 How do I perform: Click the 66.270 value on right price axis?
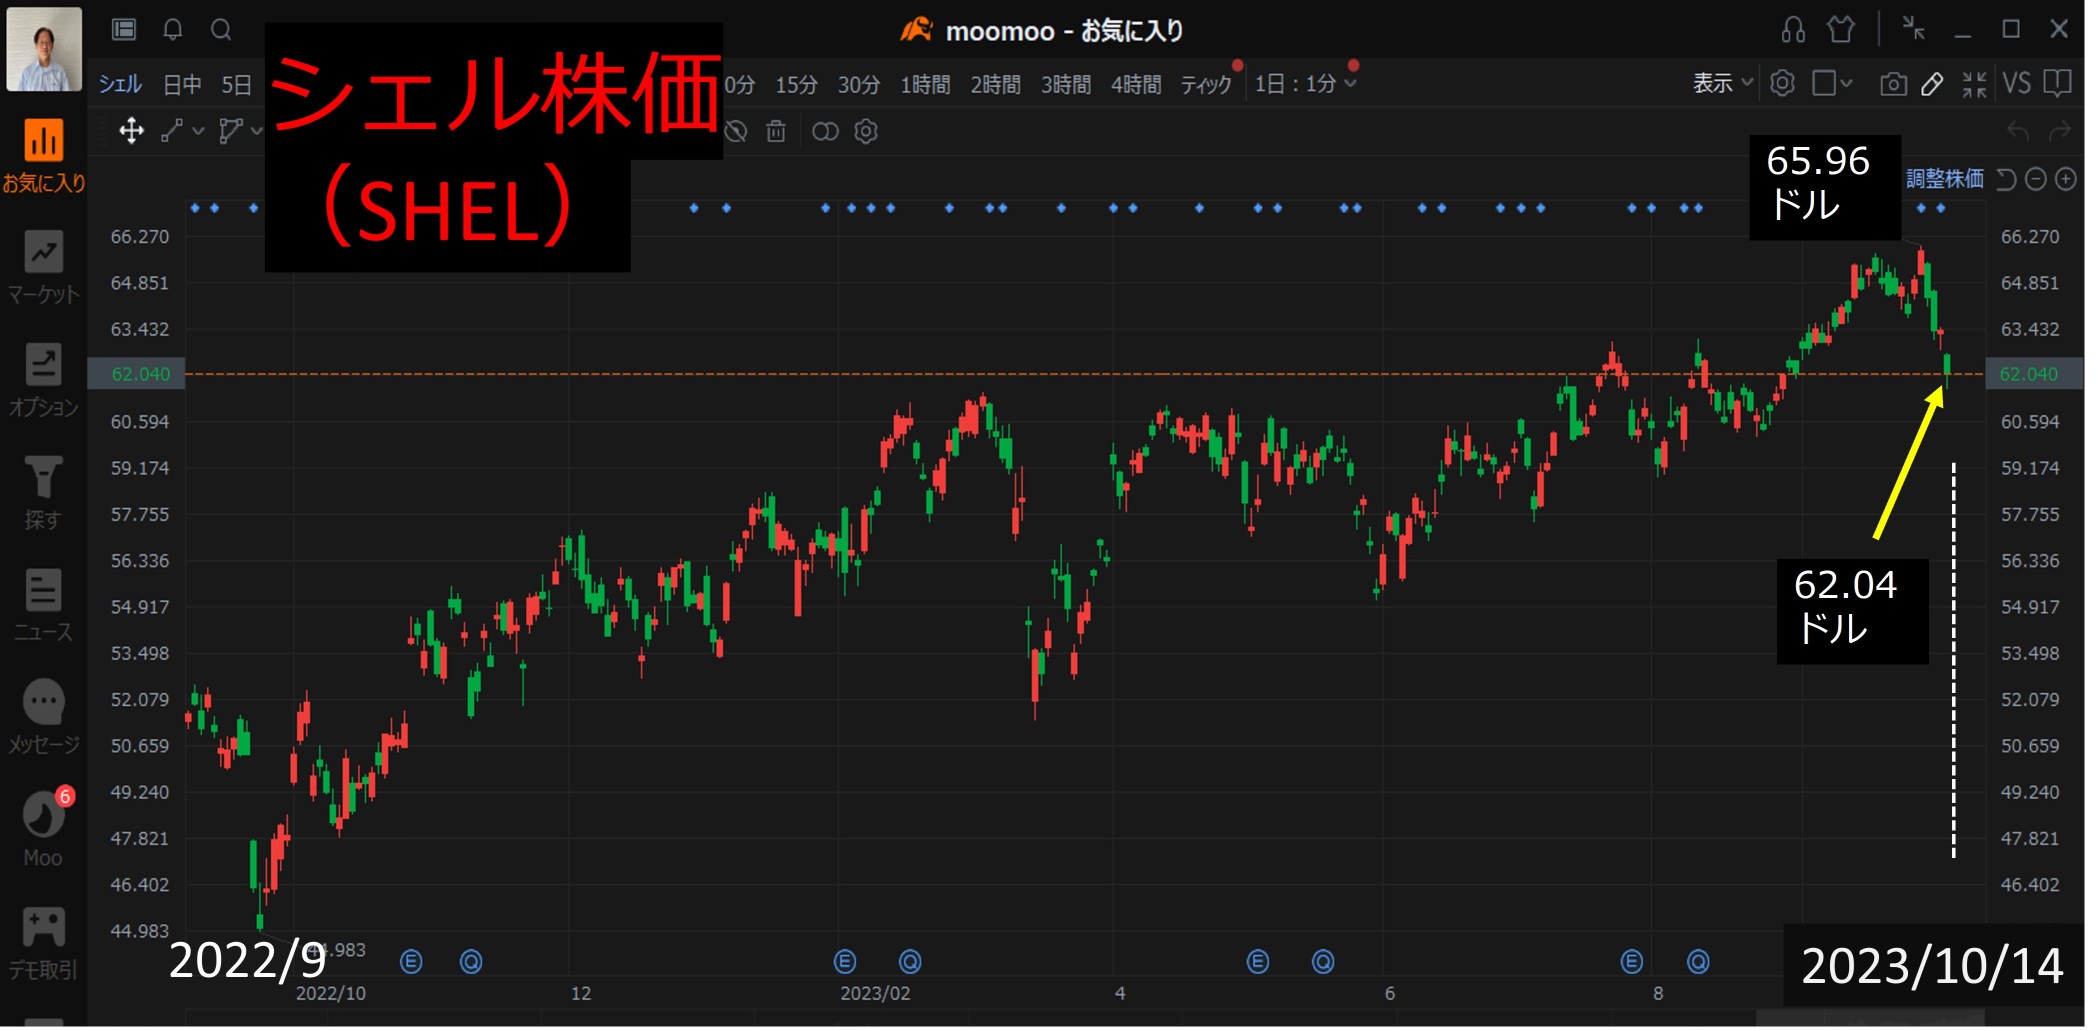pyautogui.click(x=2029, y=237)
